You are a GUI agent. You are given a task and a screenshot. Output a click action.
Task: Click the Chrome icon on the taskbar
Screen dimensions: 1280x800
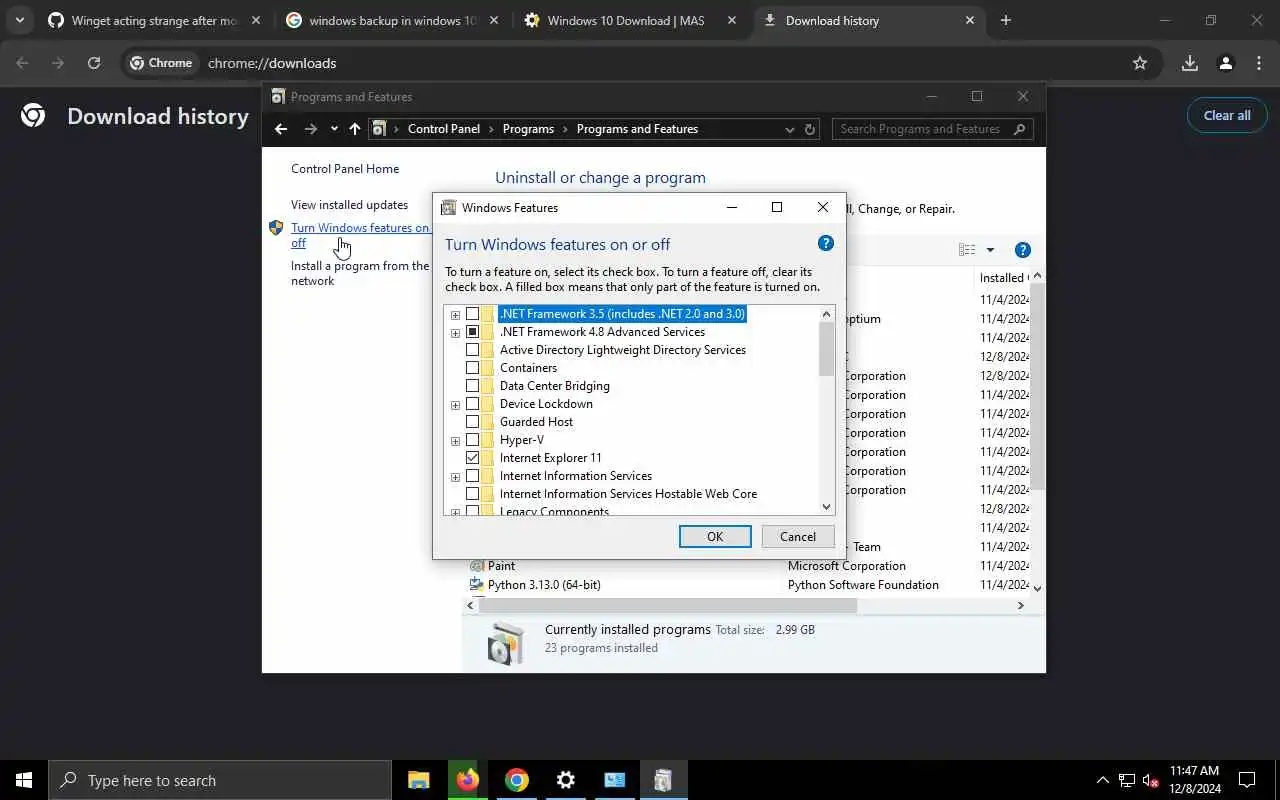click(517, 780)
